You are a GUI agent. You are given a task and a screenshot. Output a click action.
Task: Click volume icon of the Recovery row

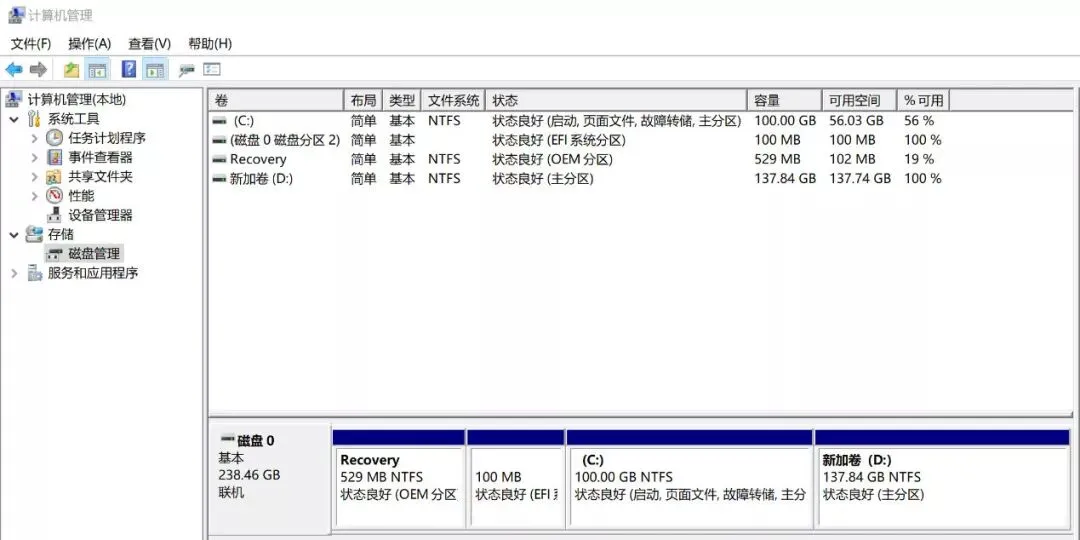pyautogui.click(x=220, y=159)
